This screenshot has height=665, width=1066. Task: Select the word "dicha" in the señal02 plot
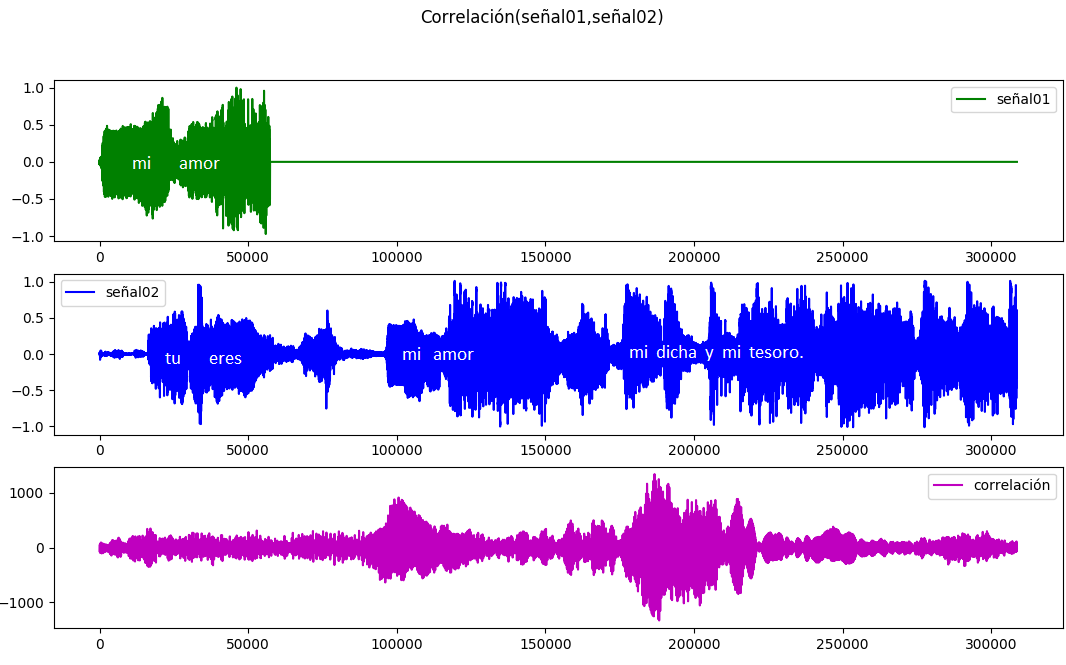pyautogui.click(x=676, y=353)
